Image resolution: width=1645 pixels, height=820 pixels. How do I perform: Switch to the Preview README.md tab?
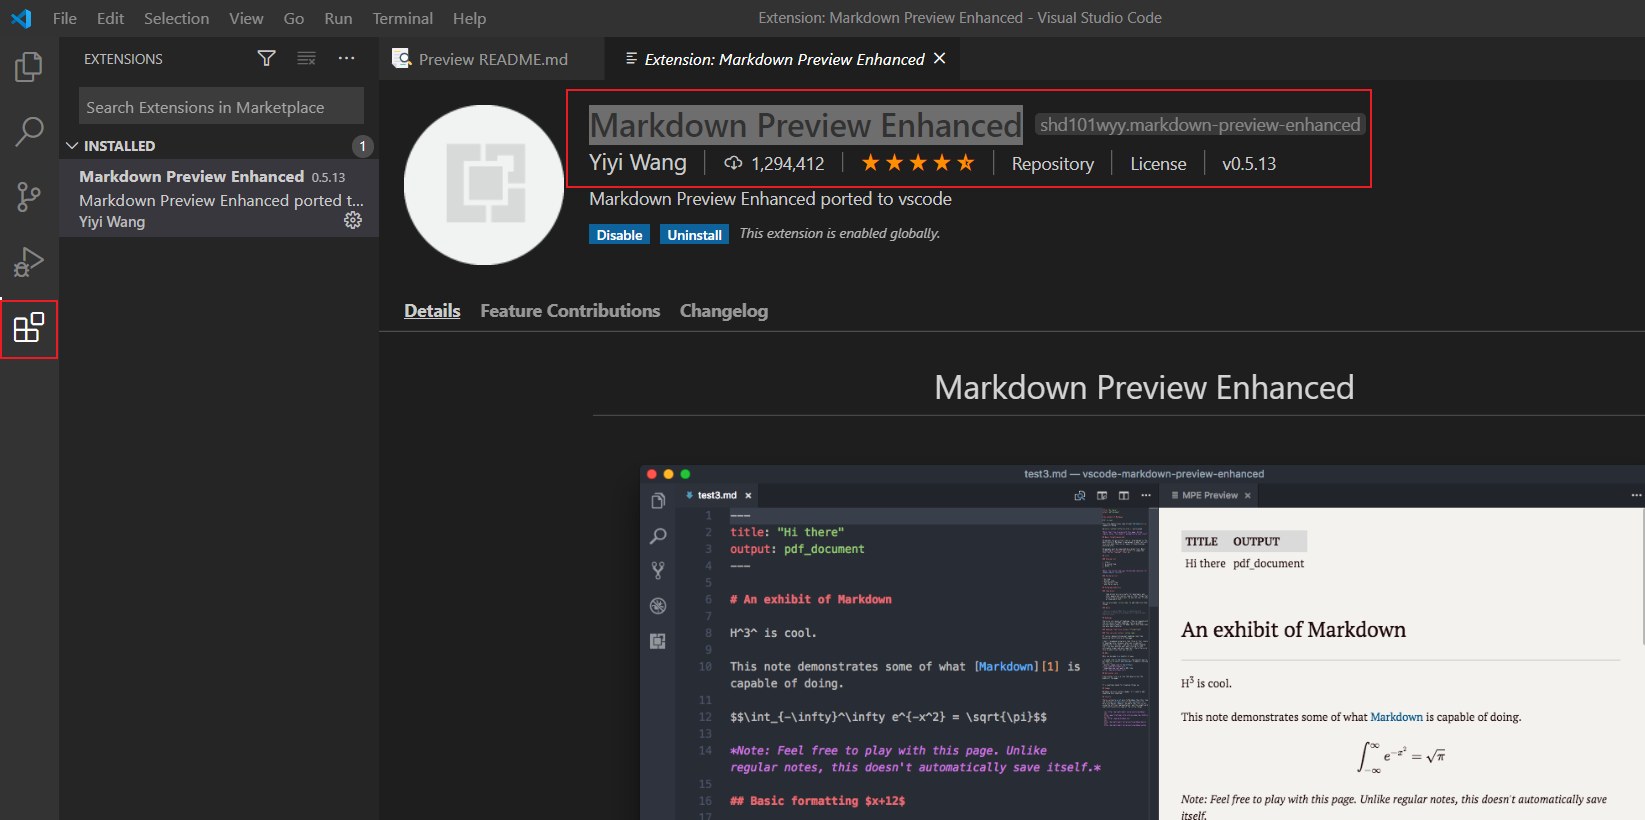[492, 59]
